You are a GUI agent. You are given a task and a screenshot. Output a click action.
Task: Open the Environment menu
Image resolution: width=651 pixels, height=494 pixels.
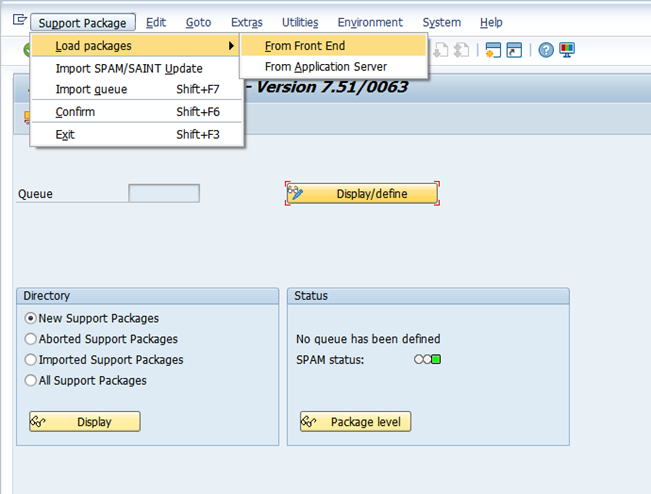[370, 22]
